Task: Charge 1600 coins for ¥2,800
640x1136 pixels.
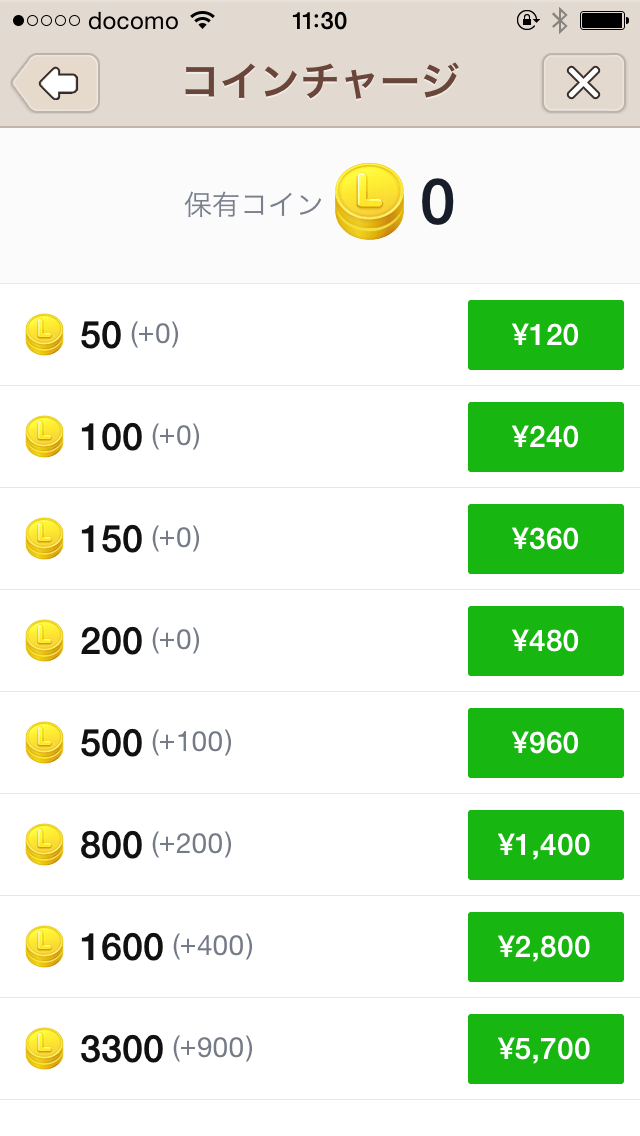Action: [x=545, y=947]
